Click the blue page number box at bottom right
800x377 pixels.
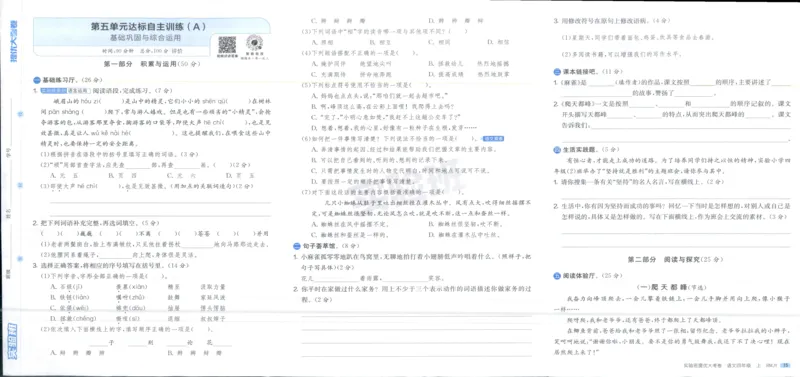pyautogui.click(x=786, y=365)
